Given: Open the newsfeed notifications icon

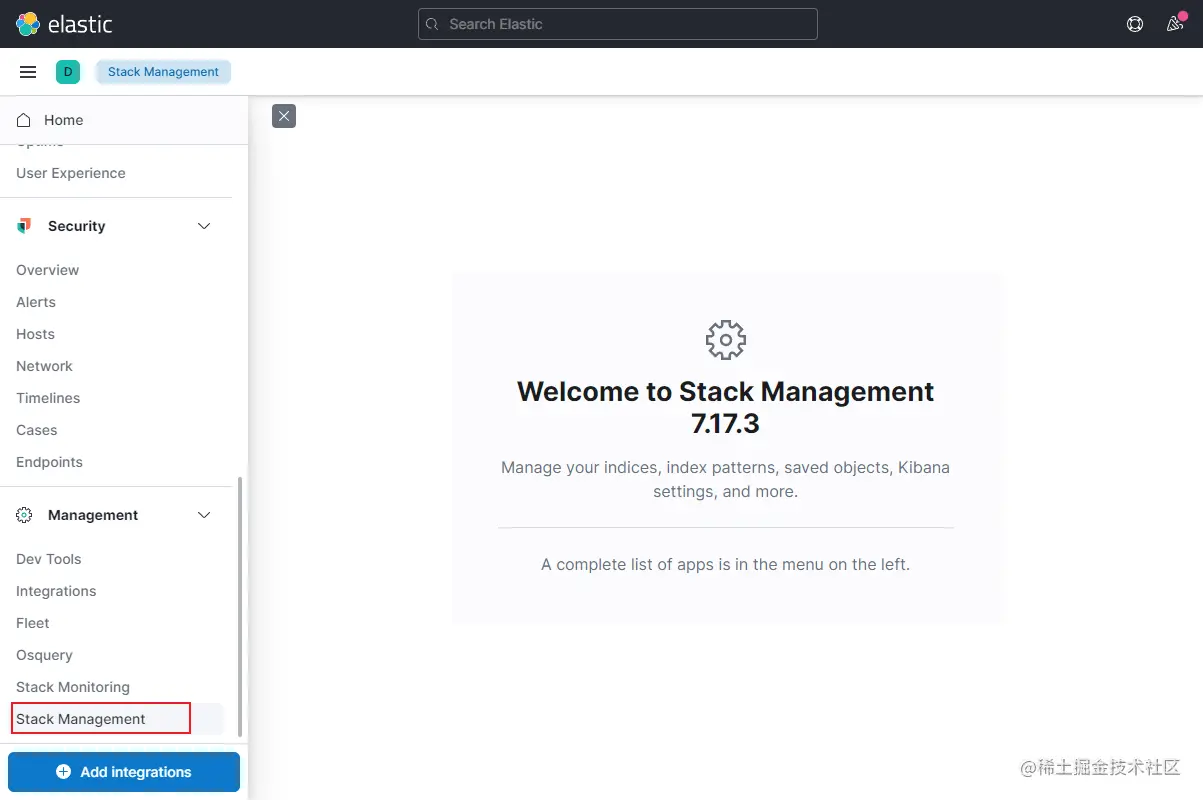Looking at the screenshot, I should tap(1175, 24).
